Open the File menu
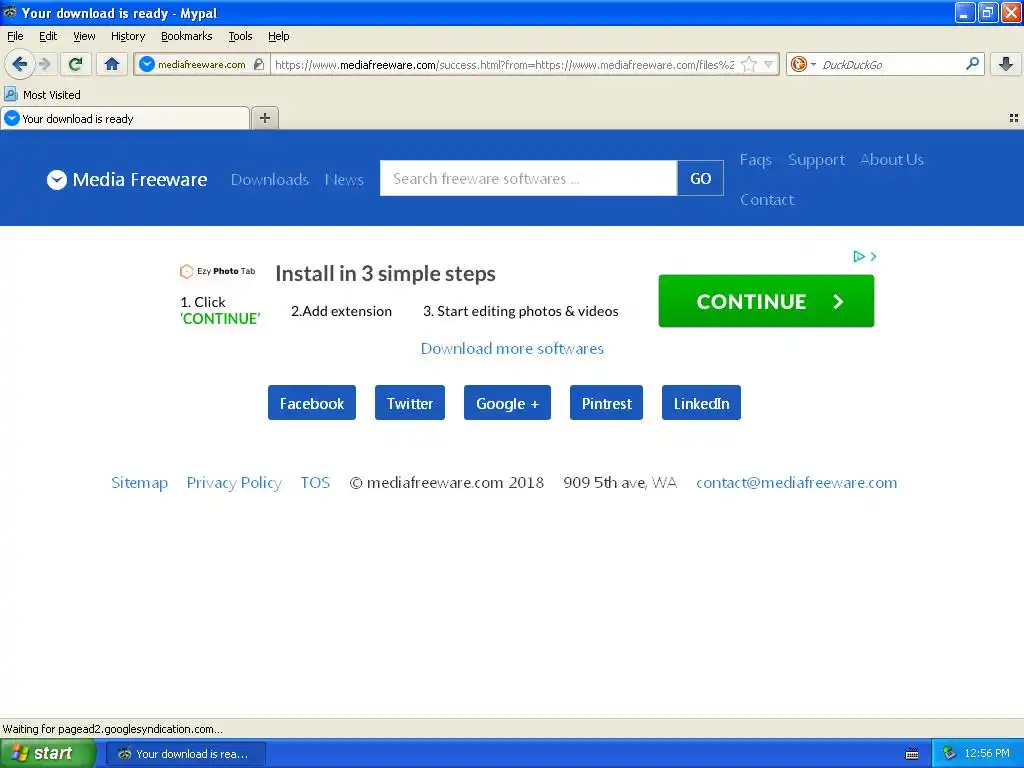This screenshot has width=1024, height=768. tap(15, 36)
